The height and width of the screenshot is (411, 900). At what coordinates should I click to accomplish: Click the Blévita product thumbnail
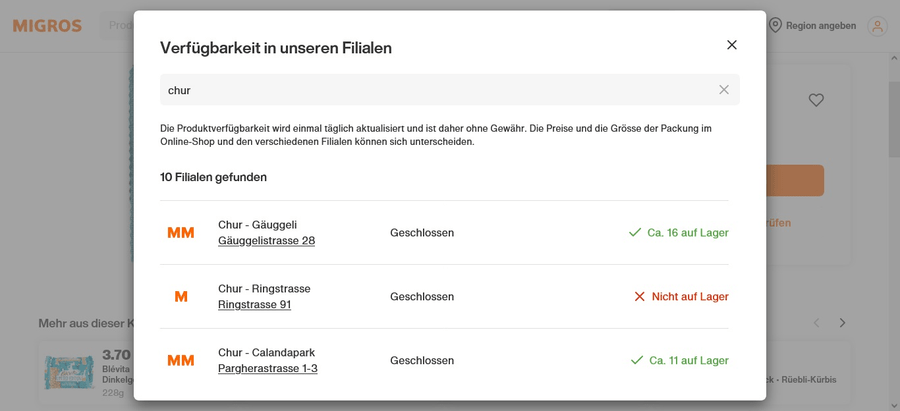69,372
